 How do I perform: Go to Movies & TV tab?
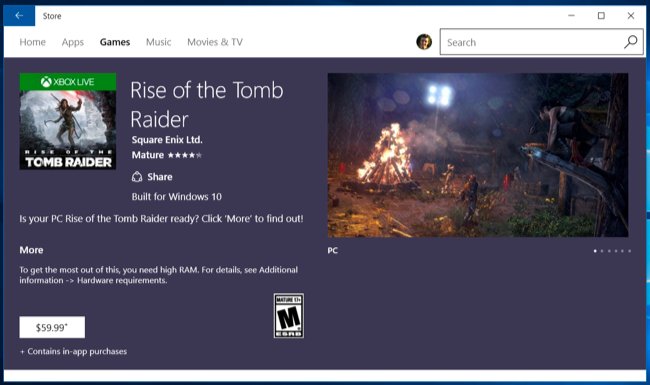tap(215, 42)
